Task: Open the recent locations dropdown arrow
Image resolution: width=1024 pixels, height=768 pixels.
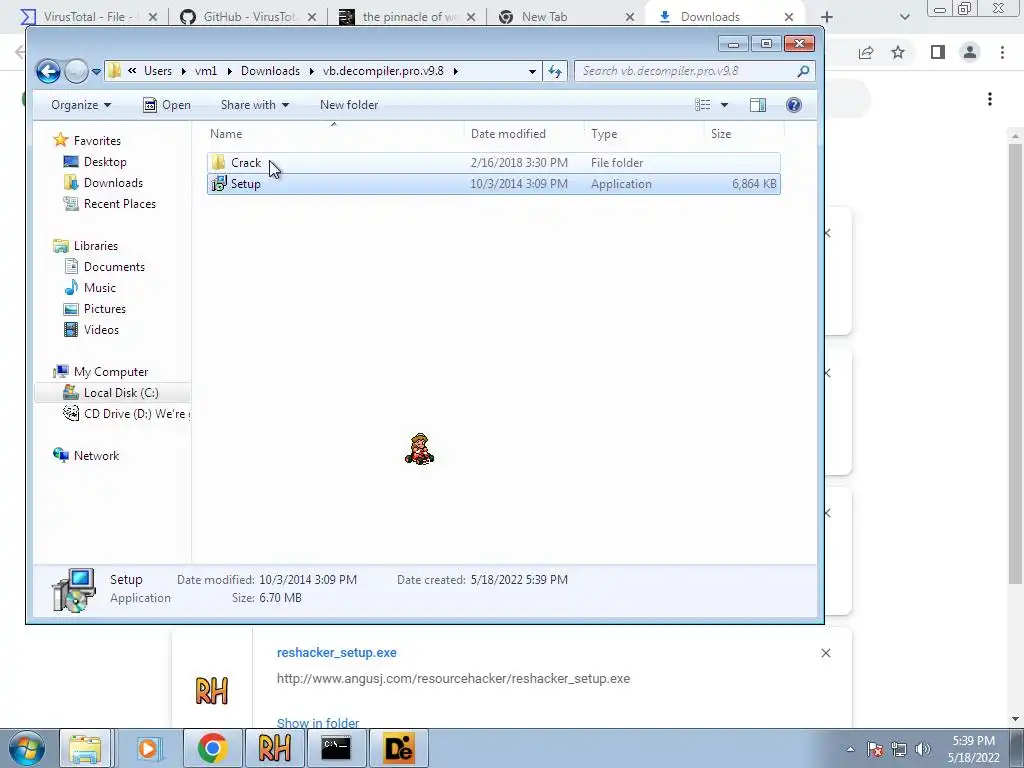Action: (96, 71)
